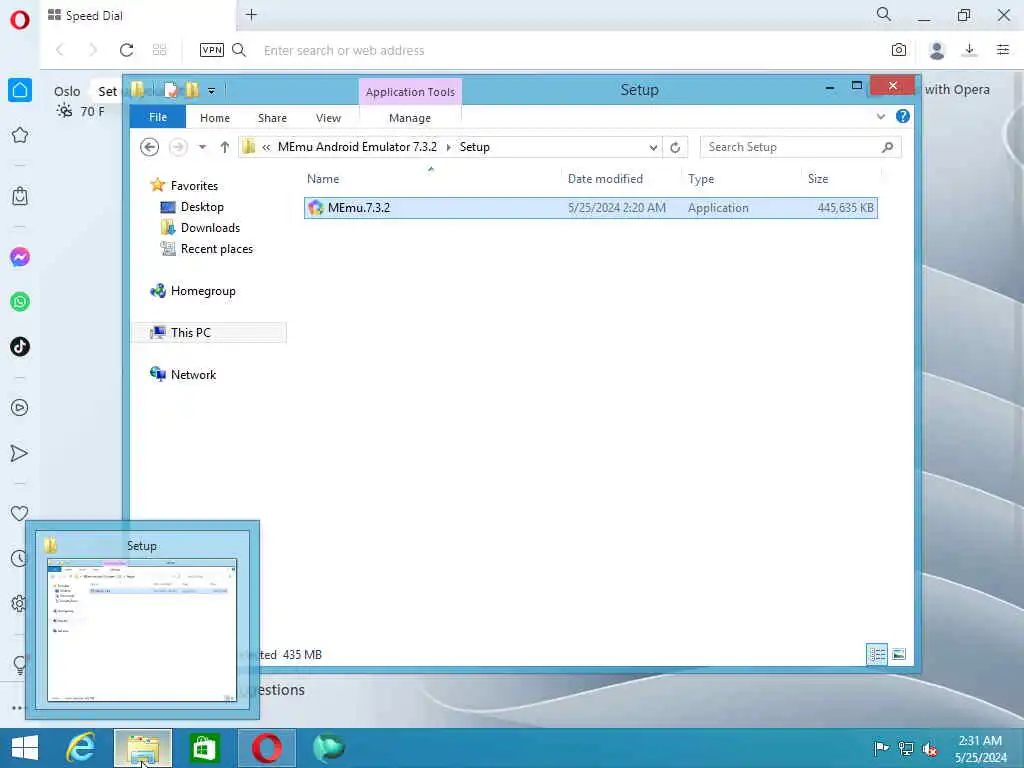The image size is (1024, 768).
Task: Select This PC in navigation pane
Action: coord(210,332)
